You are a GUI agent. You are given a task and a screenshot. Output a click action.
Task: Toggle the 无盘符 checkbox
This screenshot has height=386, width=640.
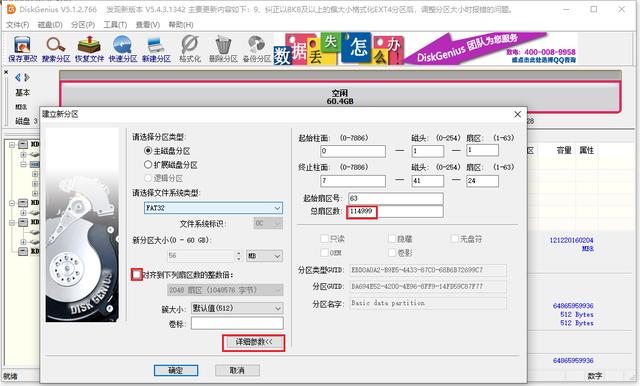[x=455, y=239]
